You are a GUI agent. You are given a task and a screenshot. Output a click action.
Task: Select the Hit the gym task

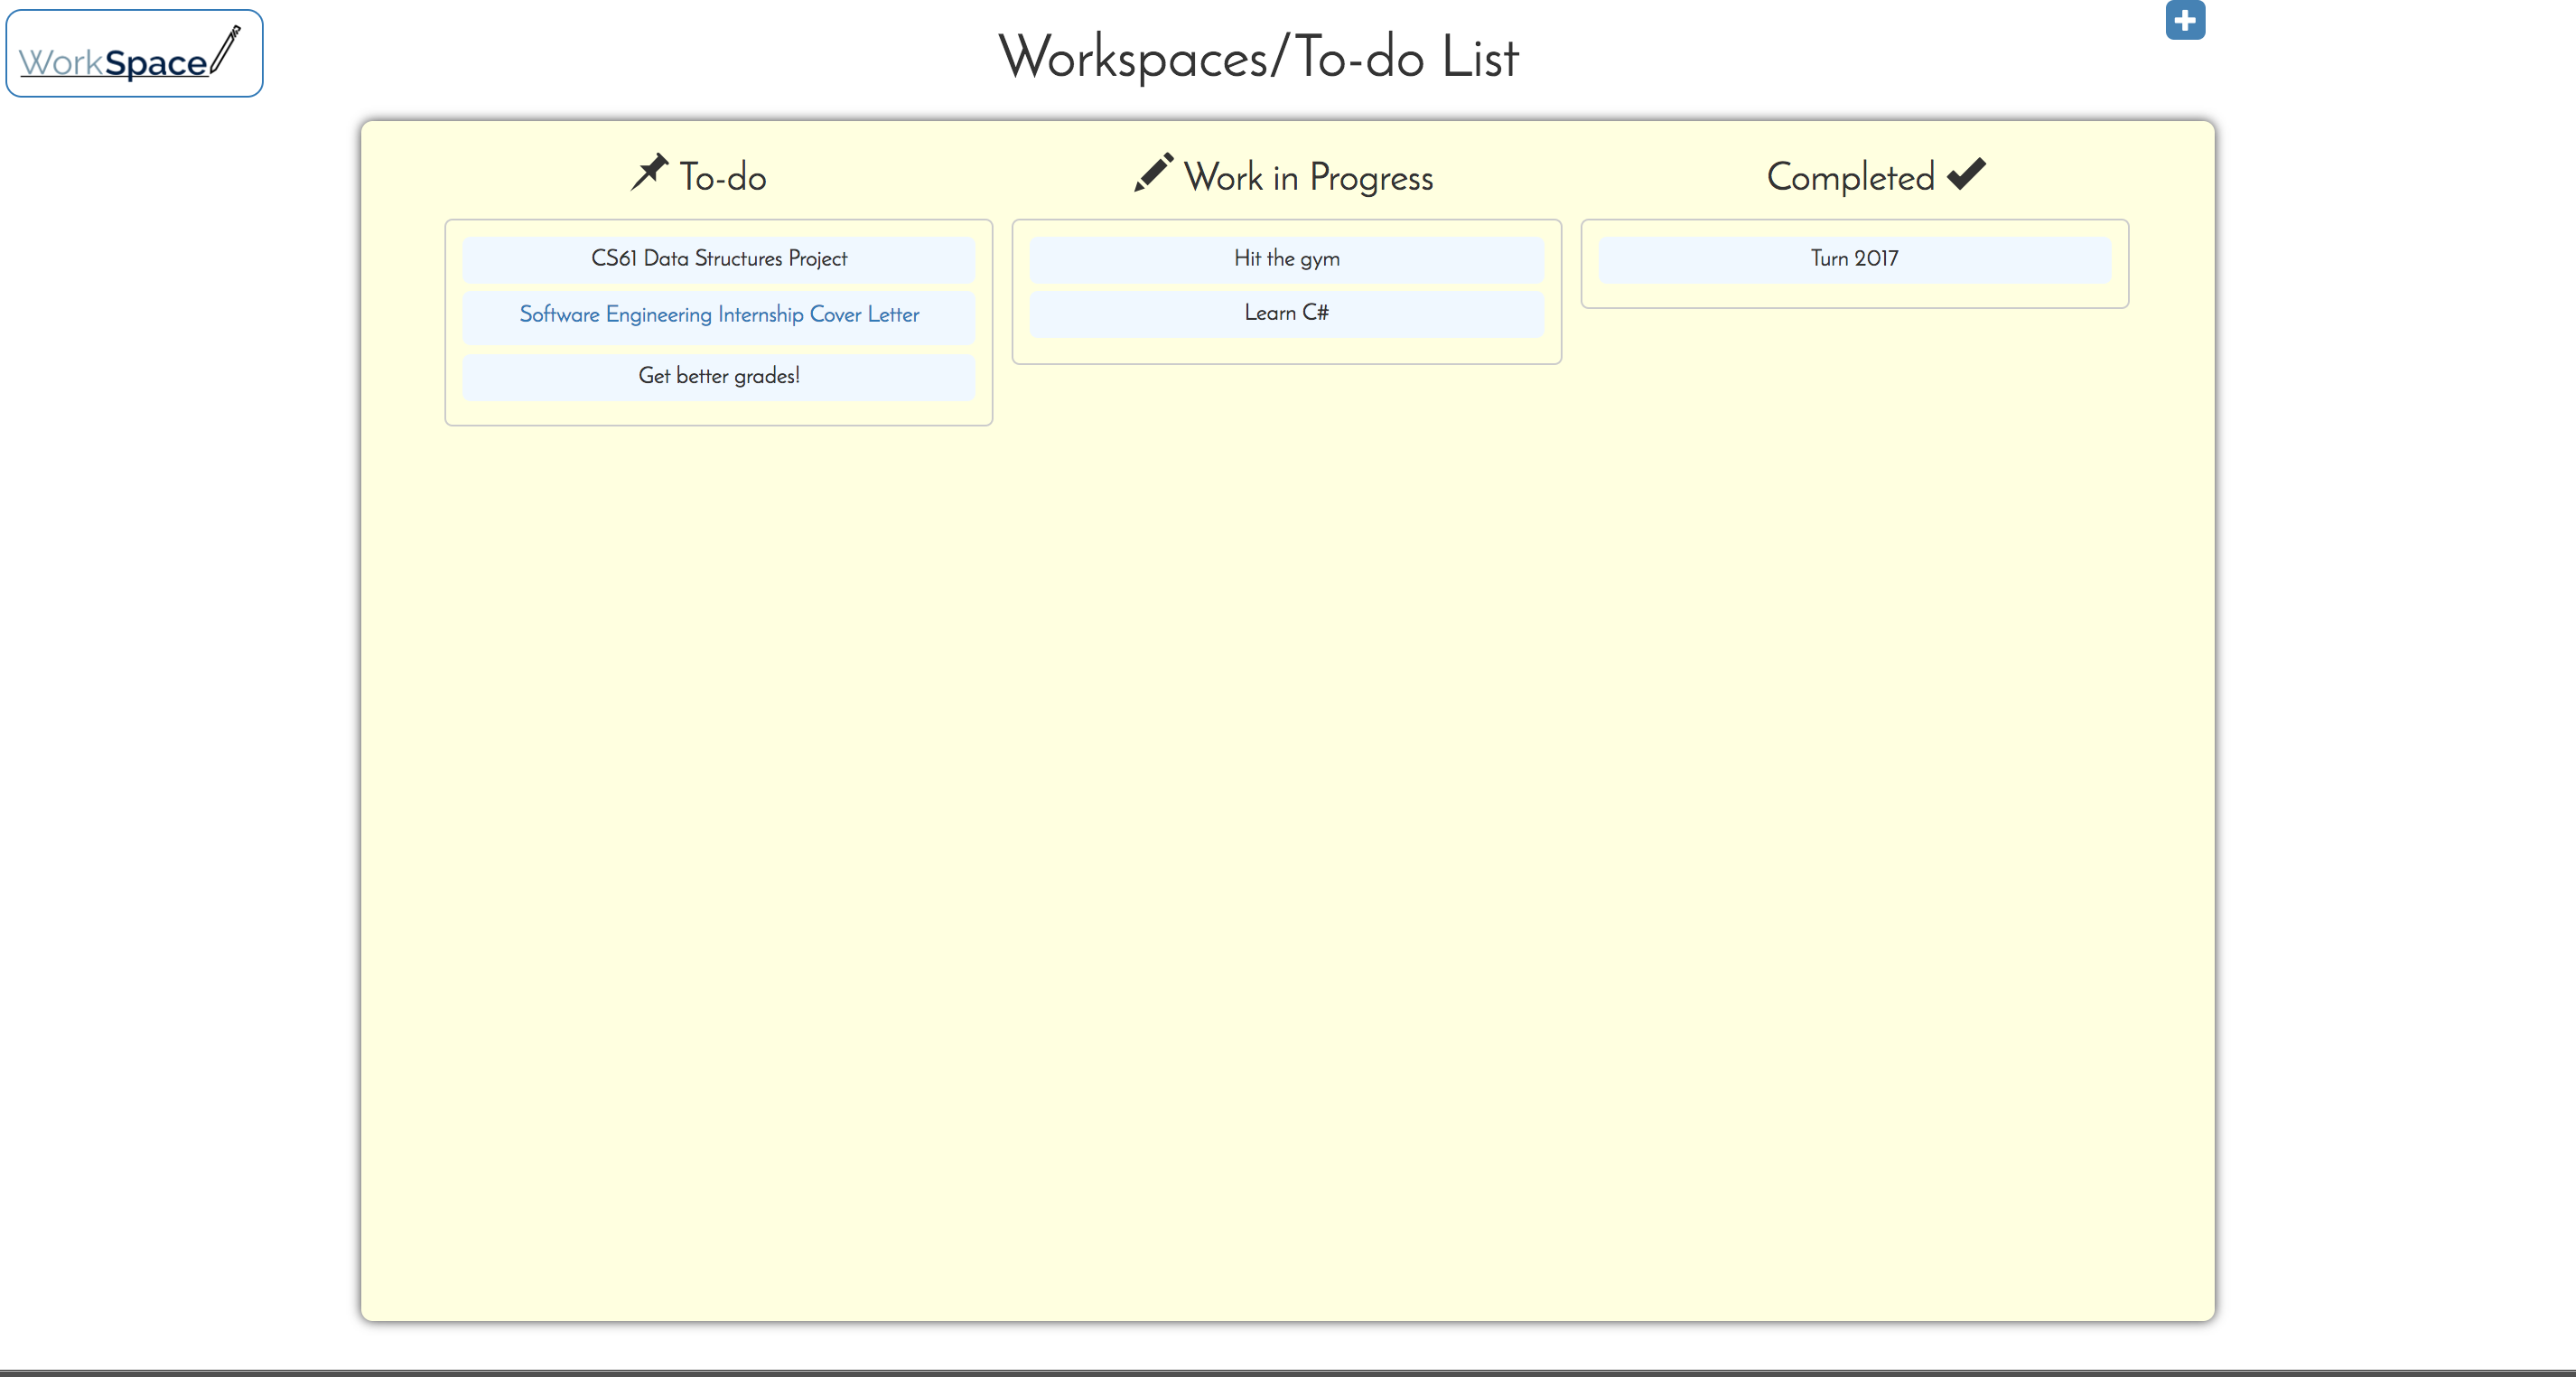[x=1286, y=259]
